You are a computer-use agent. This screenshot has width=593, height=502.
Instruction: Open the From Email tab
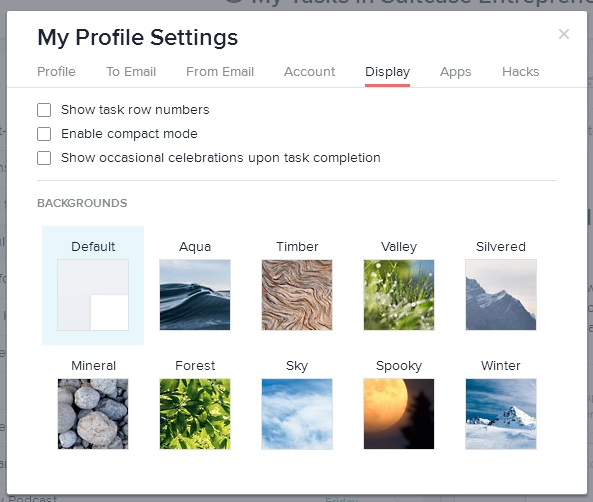click(220, 71)
